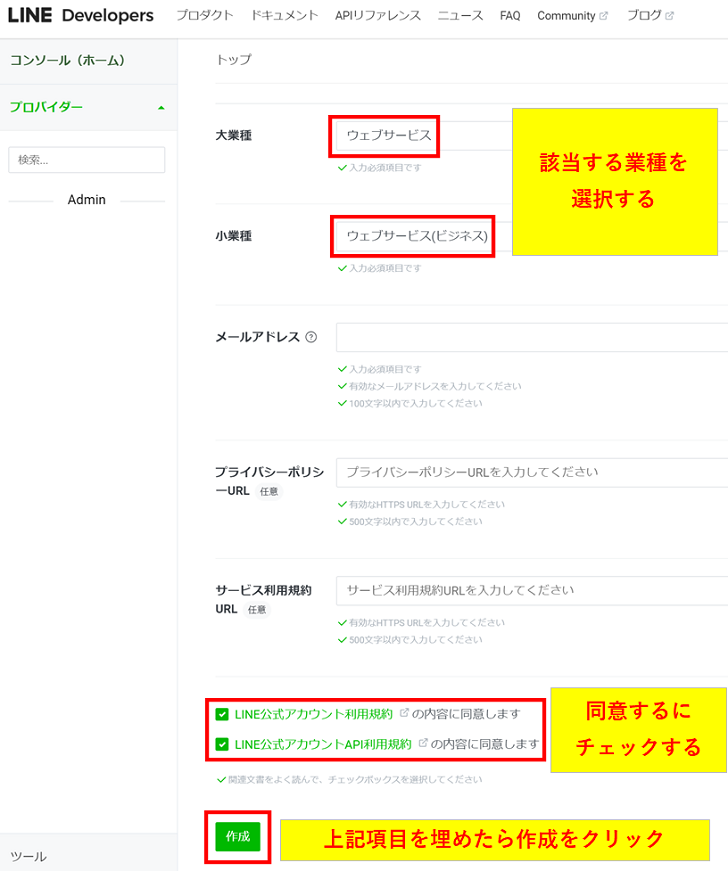
Task: Click the 大業種 field label
Action: click(234, 136)
